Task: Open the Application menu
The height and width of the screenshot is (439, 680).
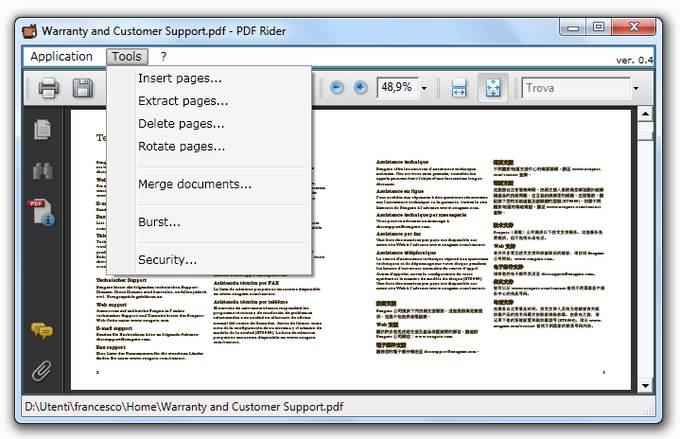Action: tap(61, 56)
